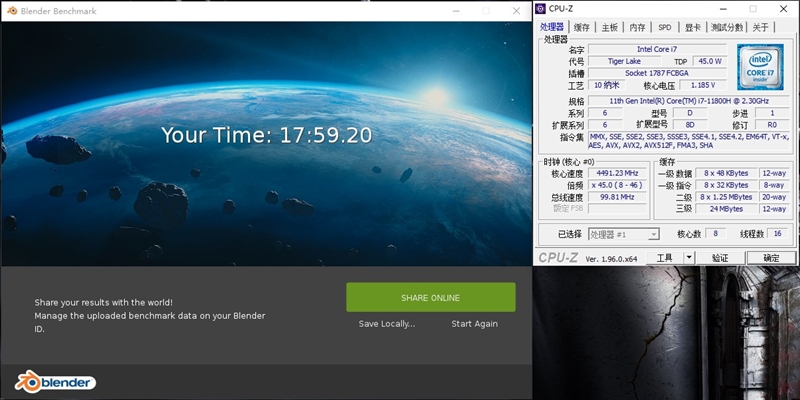Image resolution: width=800 pixels, height=400 pixels.
Task: Minimize the CPU-Z window
Action: pos(723,9)
